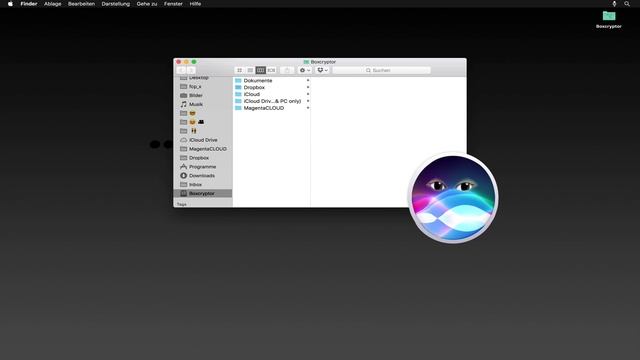Viewport: 640px width, 360px height.
Task: Click the Downloads arrow icon in sidebar
Action: click(184, 176)
